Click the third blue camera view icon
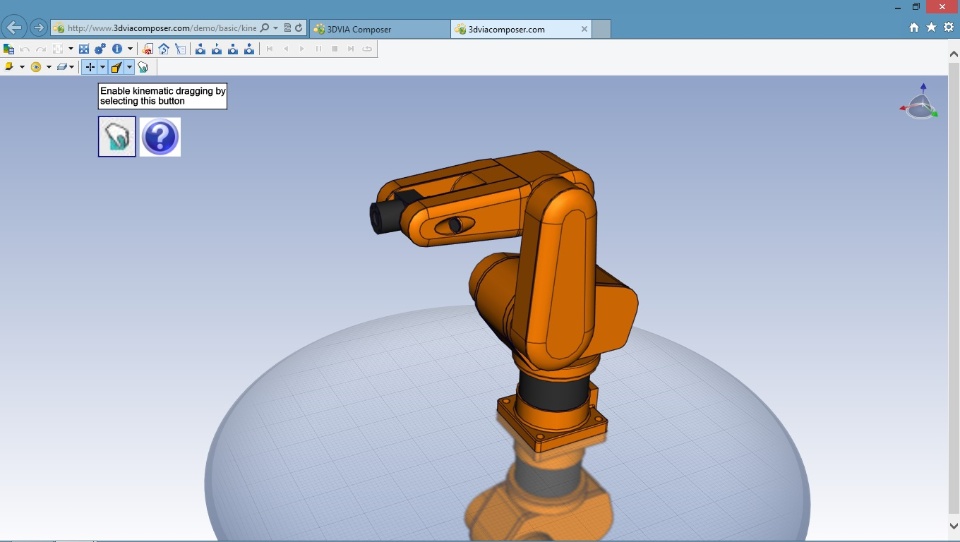 (233, 49)
